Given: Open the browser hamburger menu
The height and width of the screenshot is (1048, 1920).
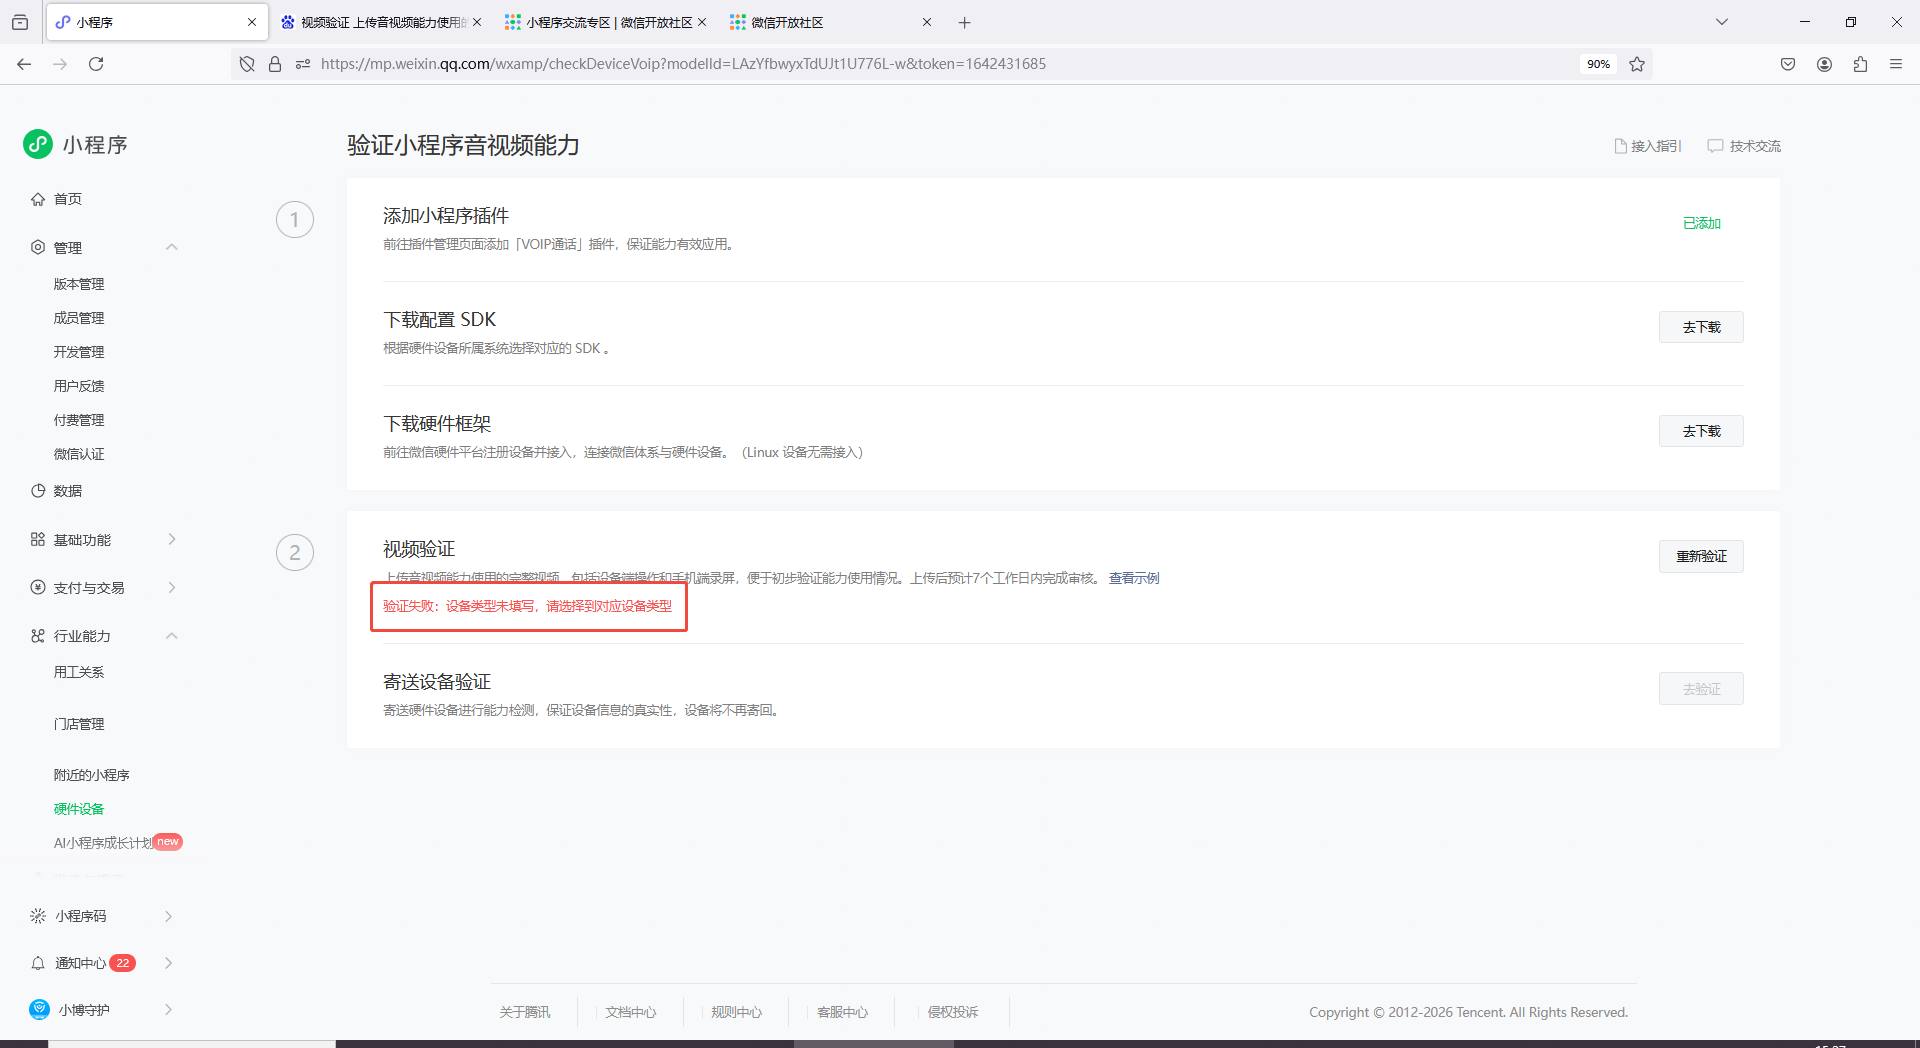Looking at the screenshot, I should pos(1896,64).
